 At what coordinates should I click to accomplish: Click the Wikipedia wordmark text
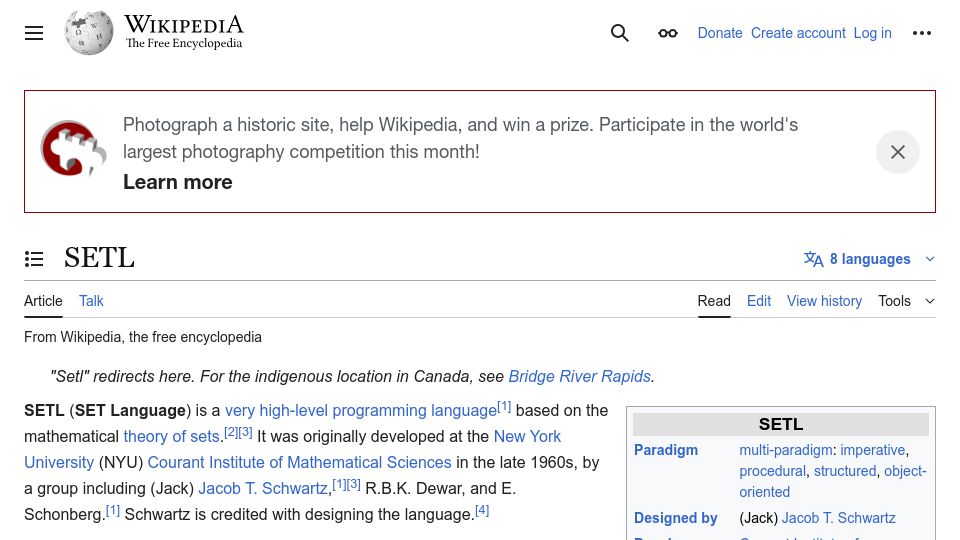click(184, 25)
